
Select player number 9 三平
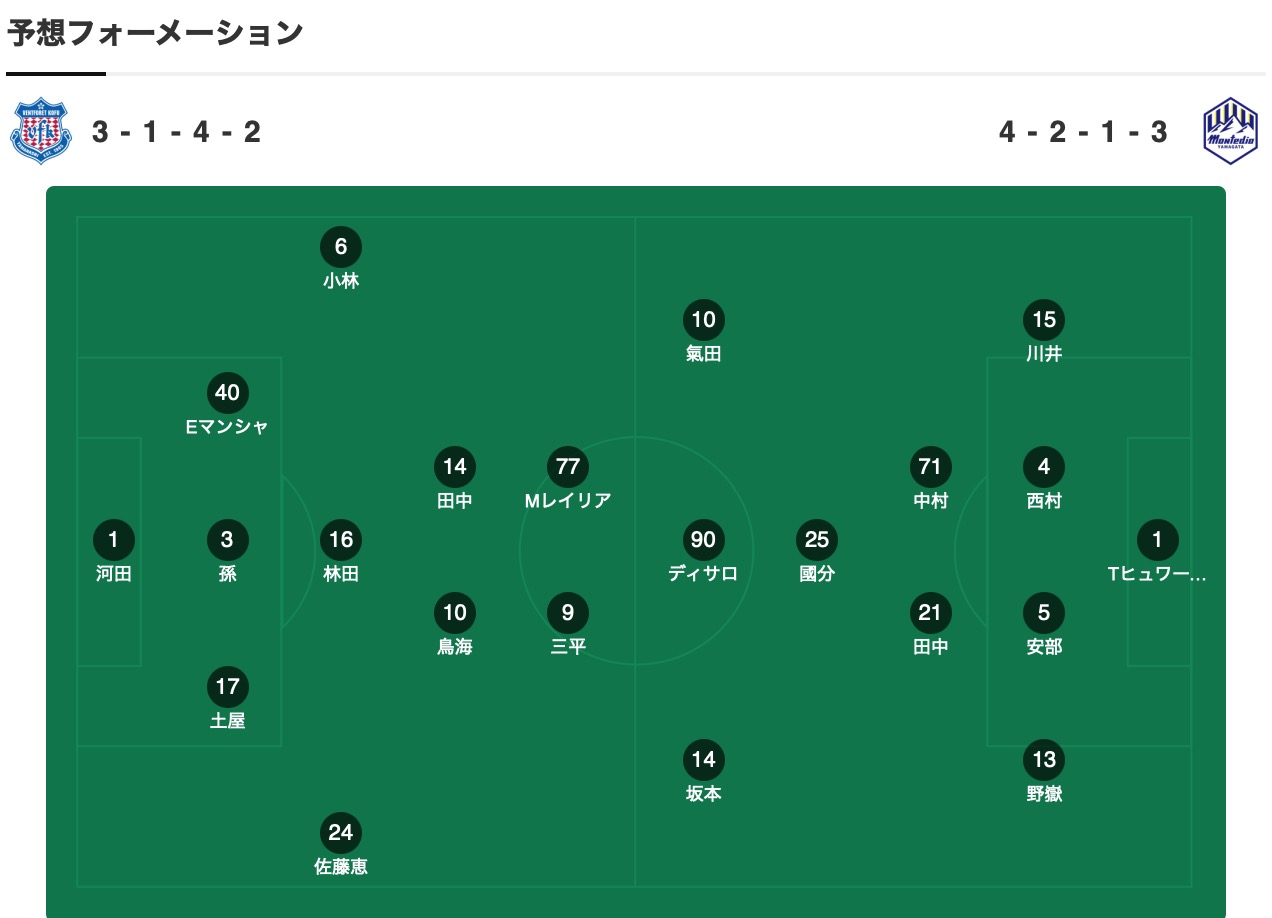click(x=568, y=625)
